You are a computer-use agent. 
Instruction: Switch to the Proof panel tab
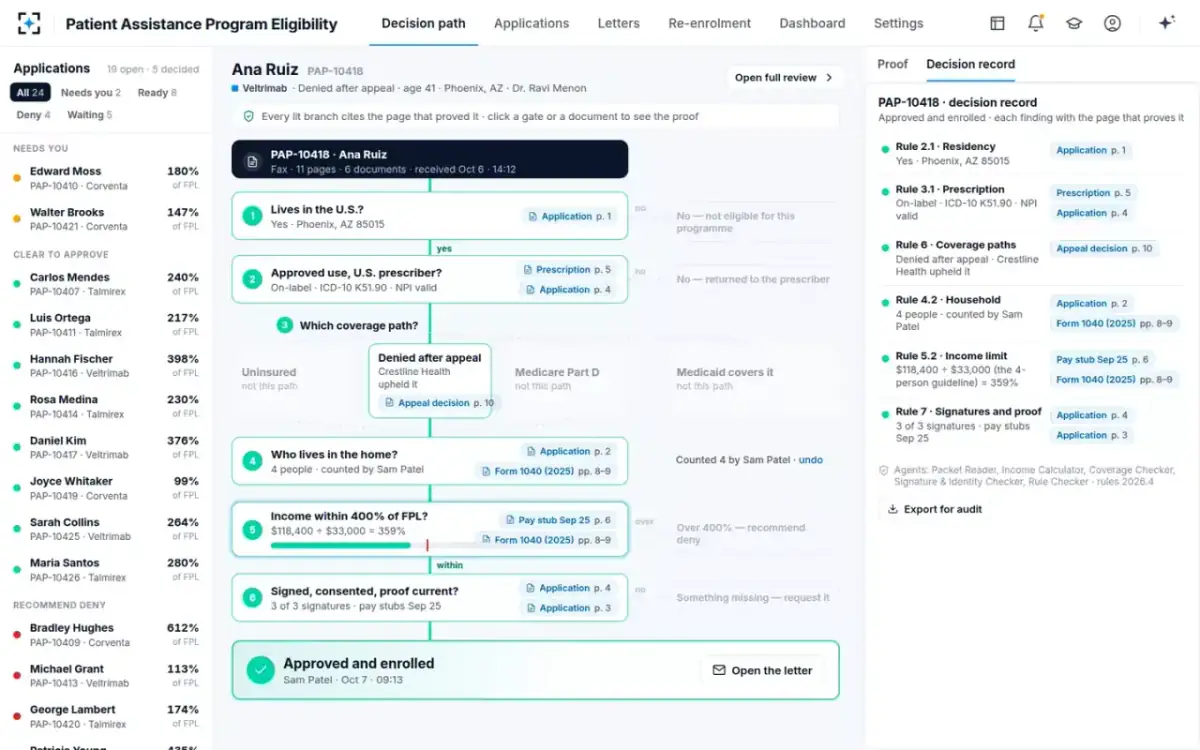(x=892, y=64)
